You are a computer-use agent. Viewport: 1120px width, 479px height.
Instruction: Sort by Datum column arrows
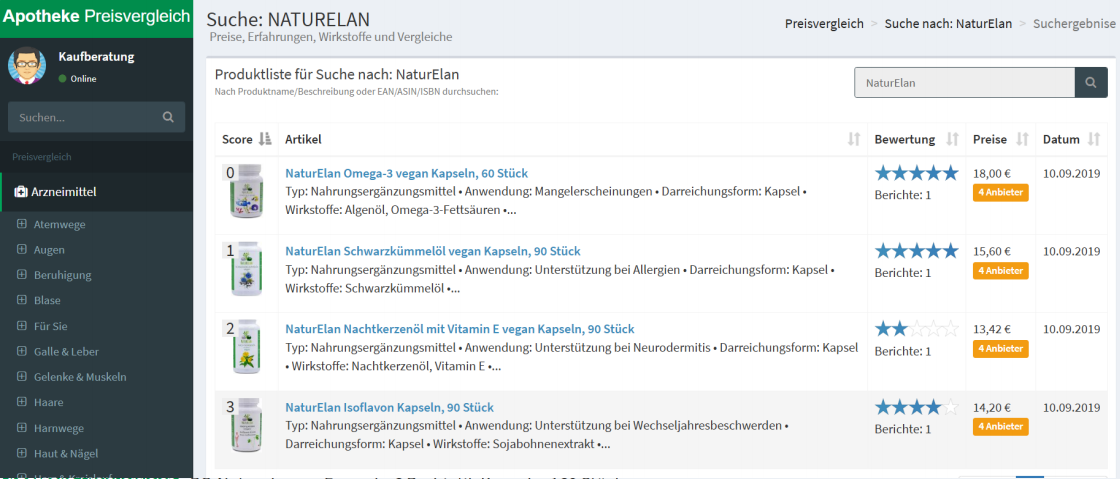[x=1094, y=139]
